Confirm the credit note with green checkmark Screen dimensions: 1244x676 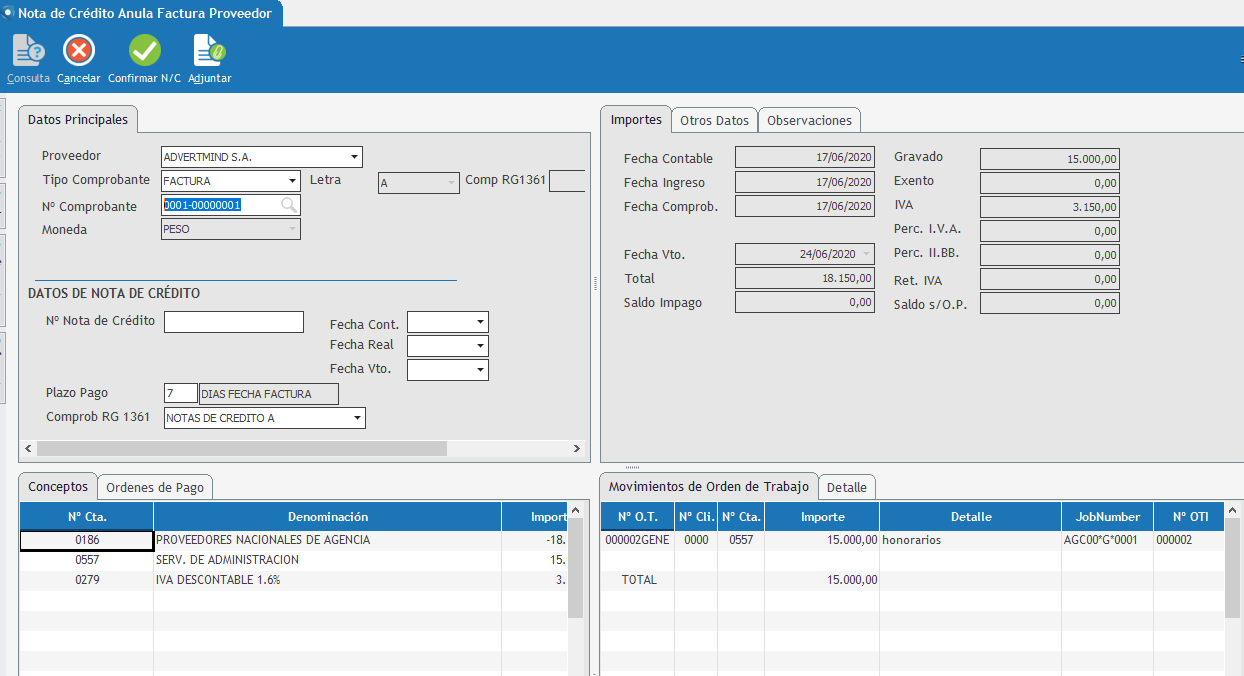click(x=144, y=51)
